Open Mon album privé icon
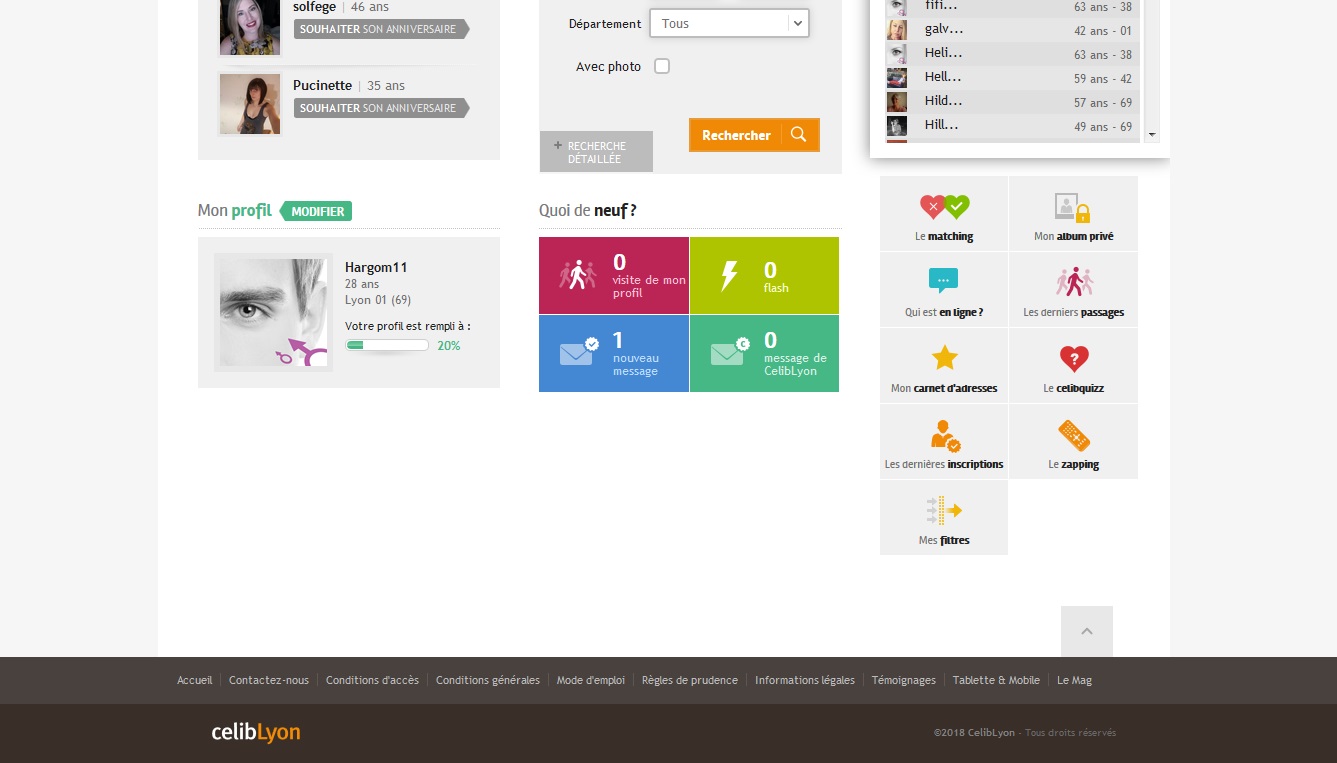This screenshot has width=1337, height=763. coord(1073,208)
